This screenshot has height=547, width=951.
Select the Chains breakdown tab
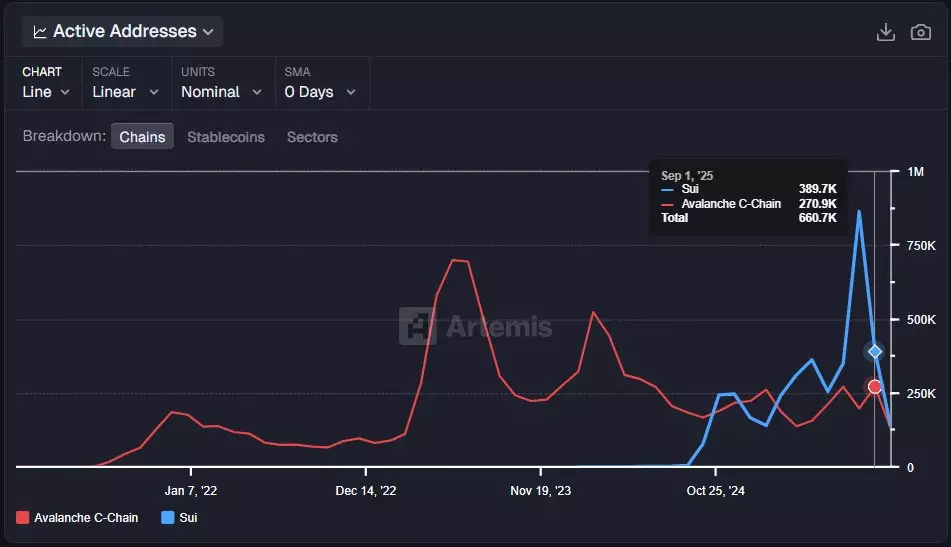(142, 137)
